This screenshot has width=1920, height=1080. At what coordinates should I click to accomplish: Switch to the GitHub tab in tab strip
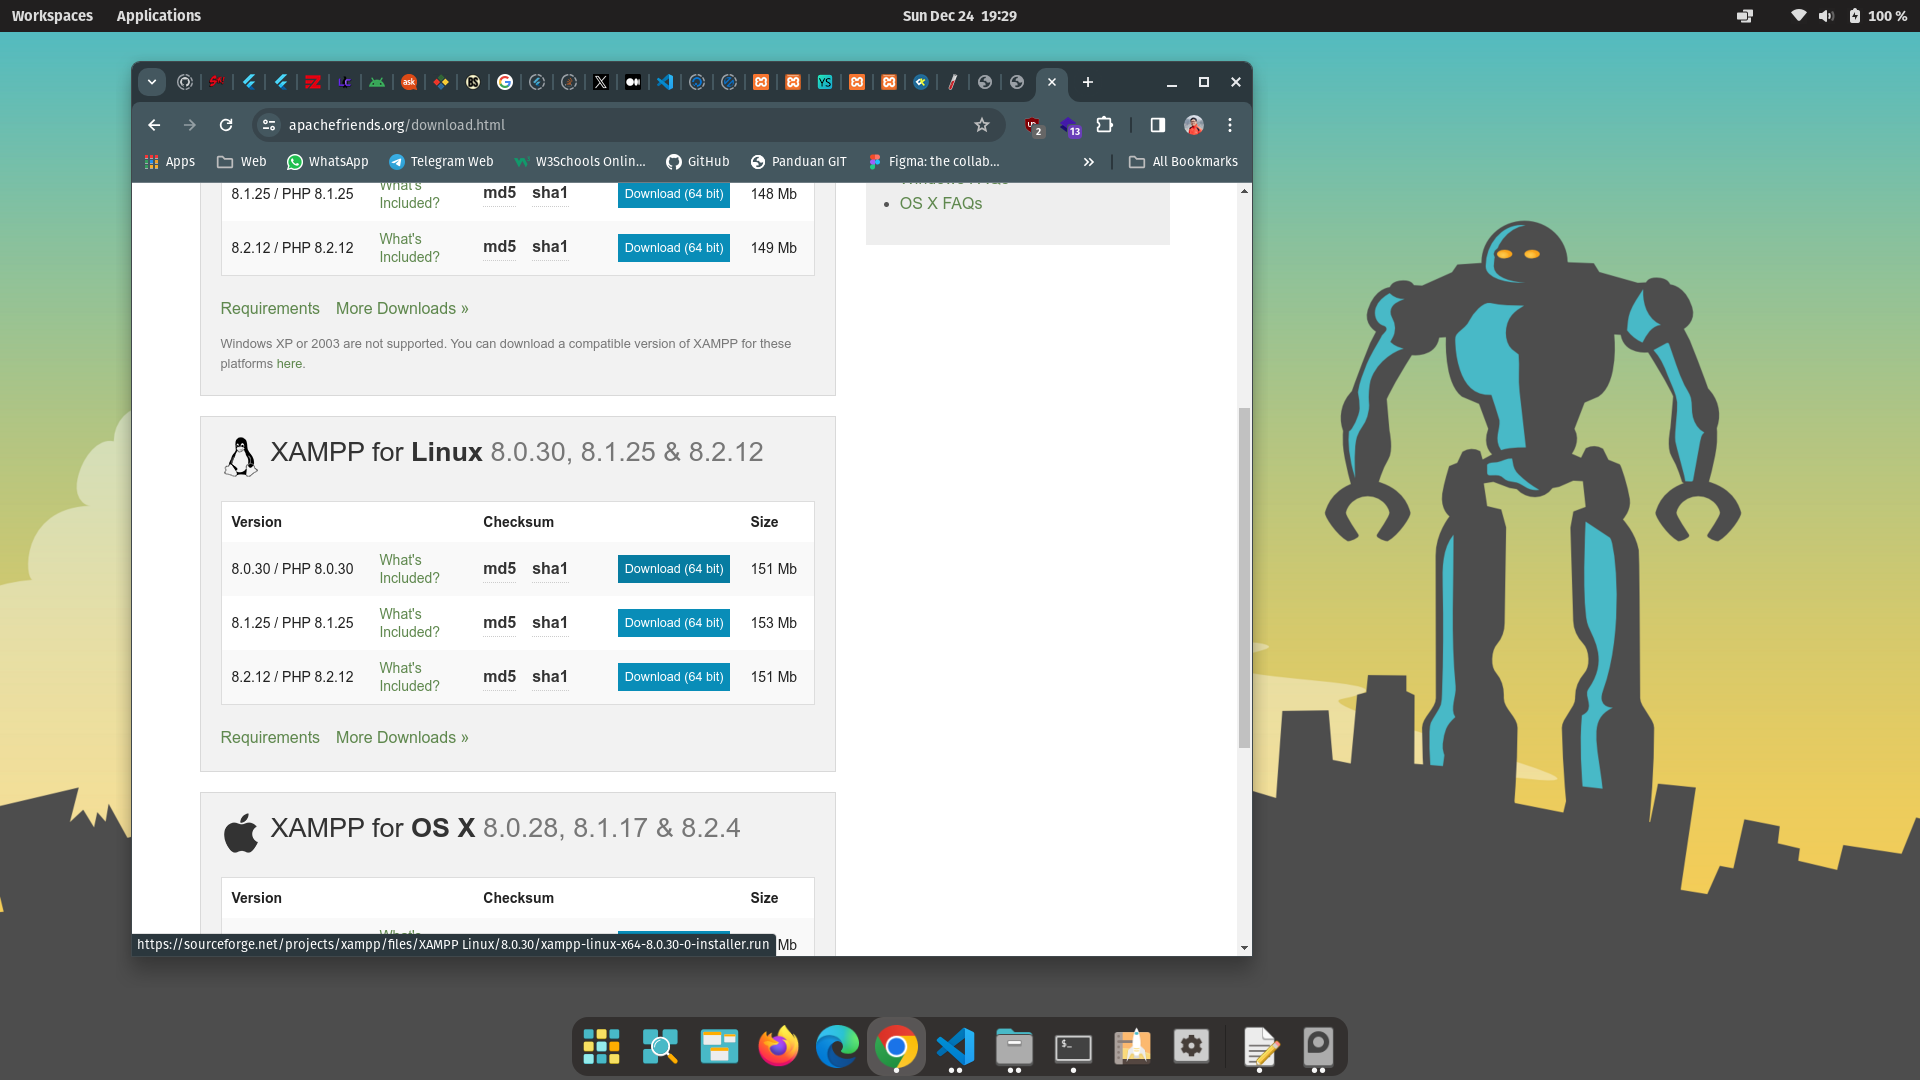coord(185,82)
